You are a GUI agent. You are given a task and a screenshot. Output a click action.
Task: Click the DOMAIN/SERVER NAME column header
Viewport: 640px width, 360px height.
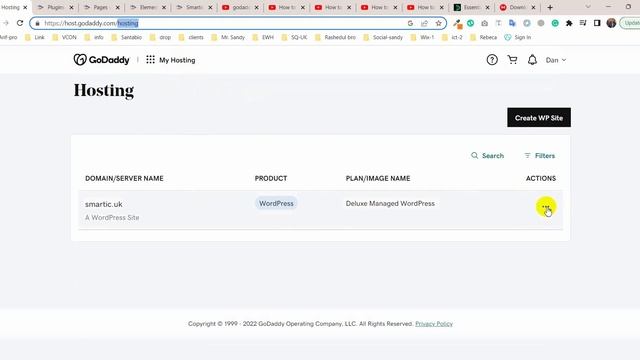[124, 178]
